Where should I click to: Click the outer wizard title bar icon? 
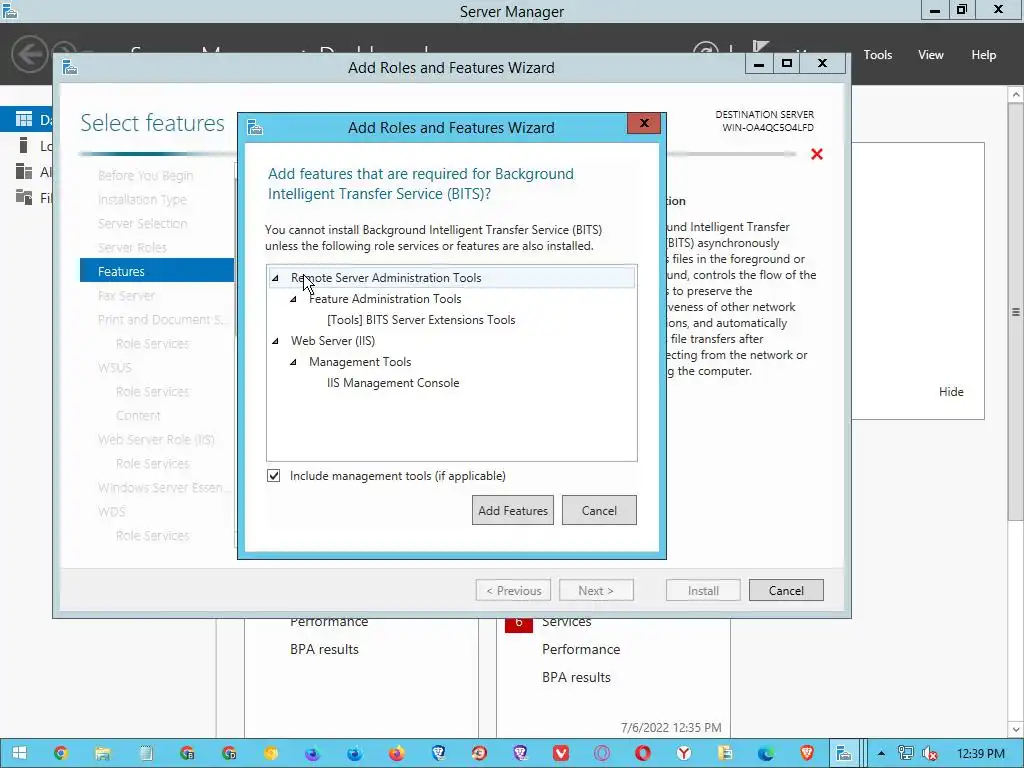pyautogui.click(x=70, y=67)
